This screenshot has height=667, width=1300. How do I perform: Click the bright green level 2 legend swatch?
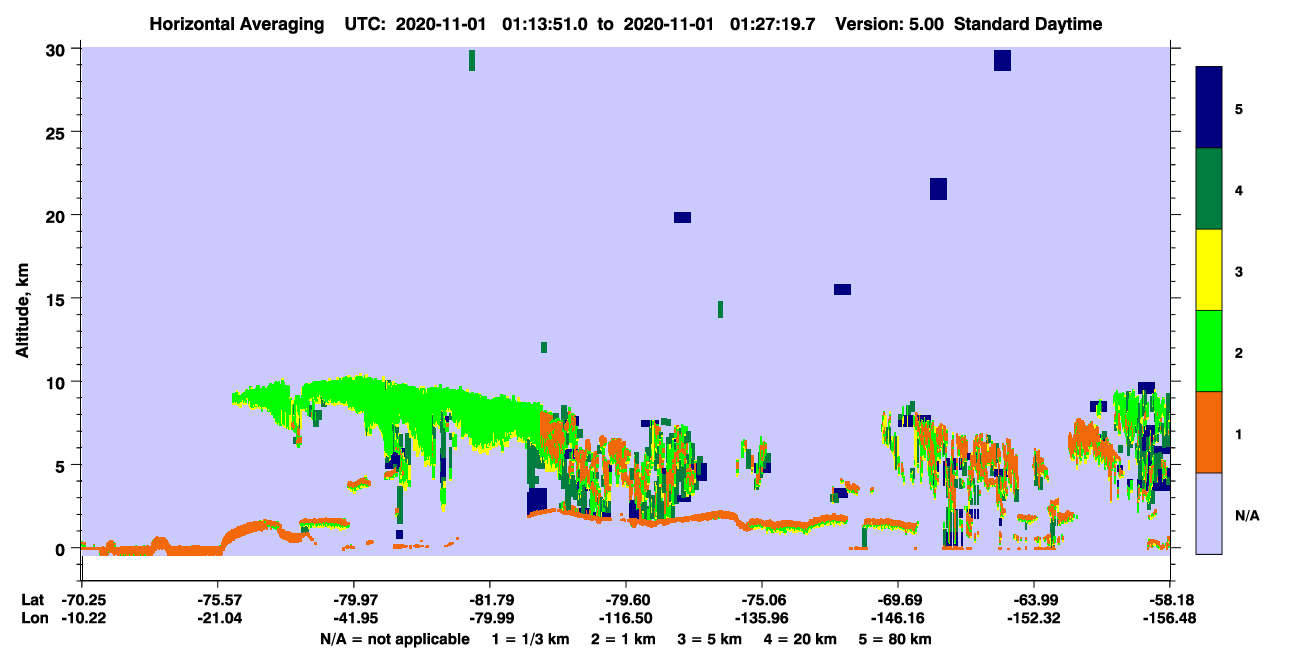1209,351
